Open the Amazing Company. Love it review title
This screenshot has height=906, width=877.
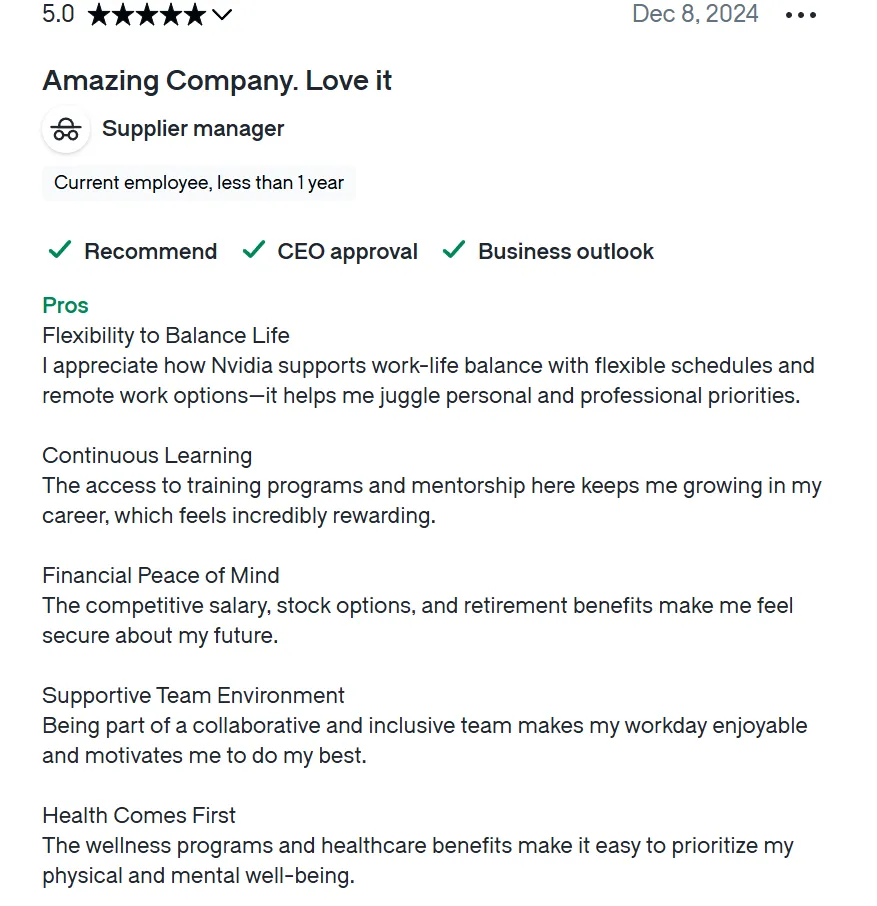click(x=217, y=80)
